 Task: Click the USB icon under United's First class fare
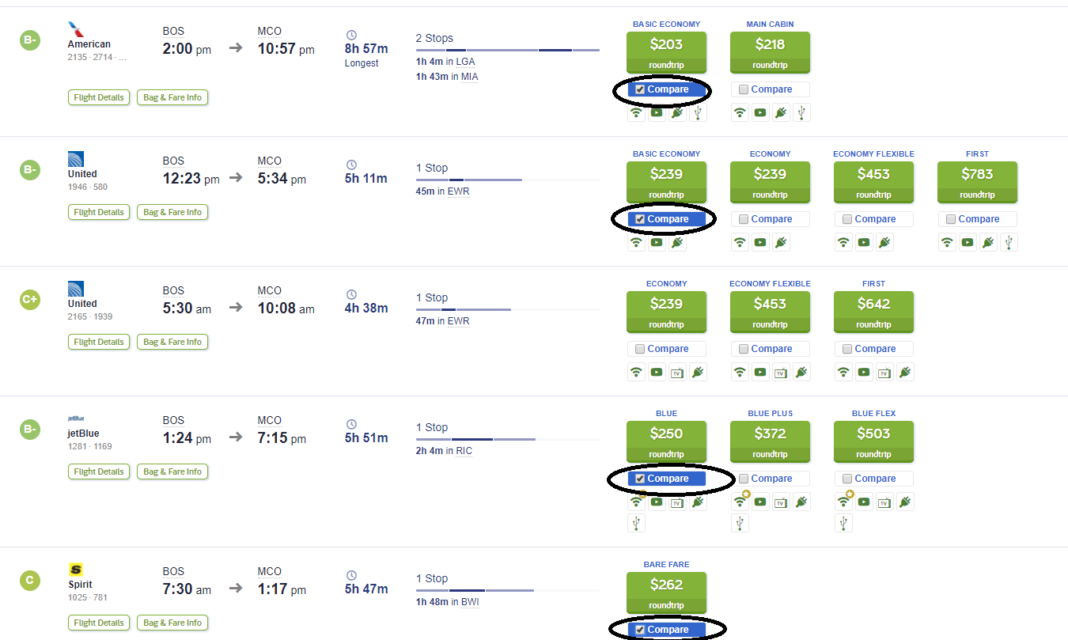(x=1009, y=242)
